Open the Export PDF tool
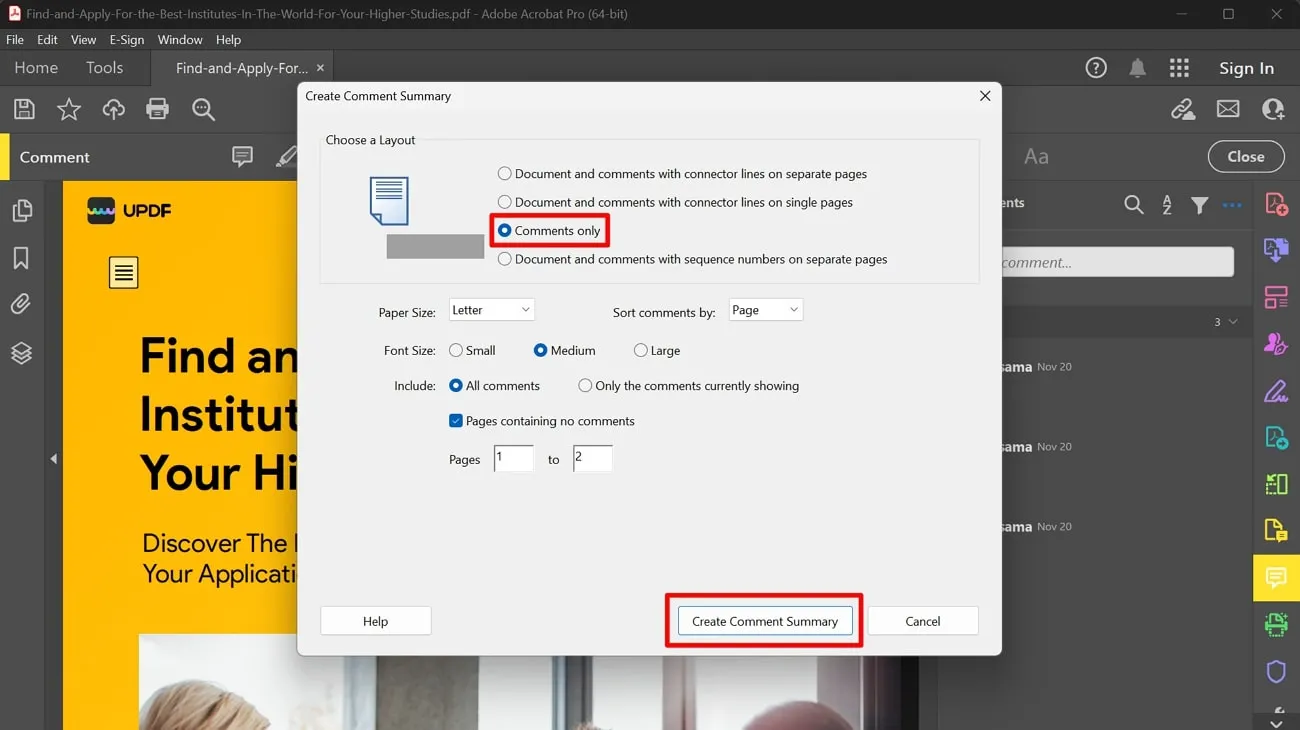1300x730 pixels. point(1276,249)
